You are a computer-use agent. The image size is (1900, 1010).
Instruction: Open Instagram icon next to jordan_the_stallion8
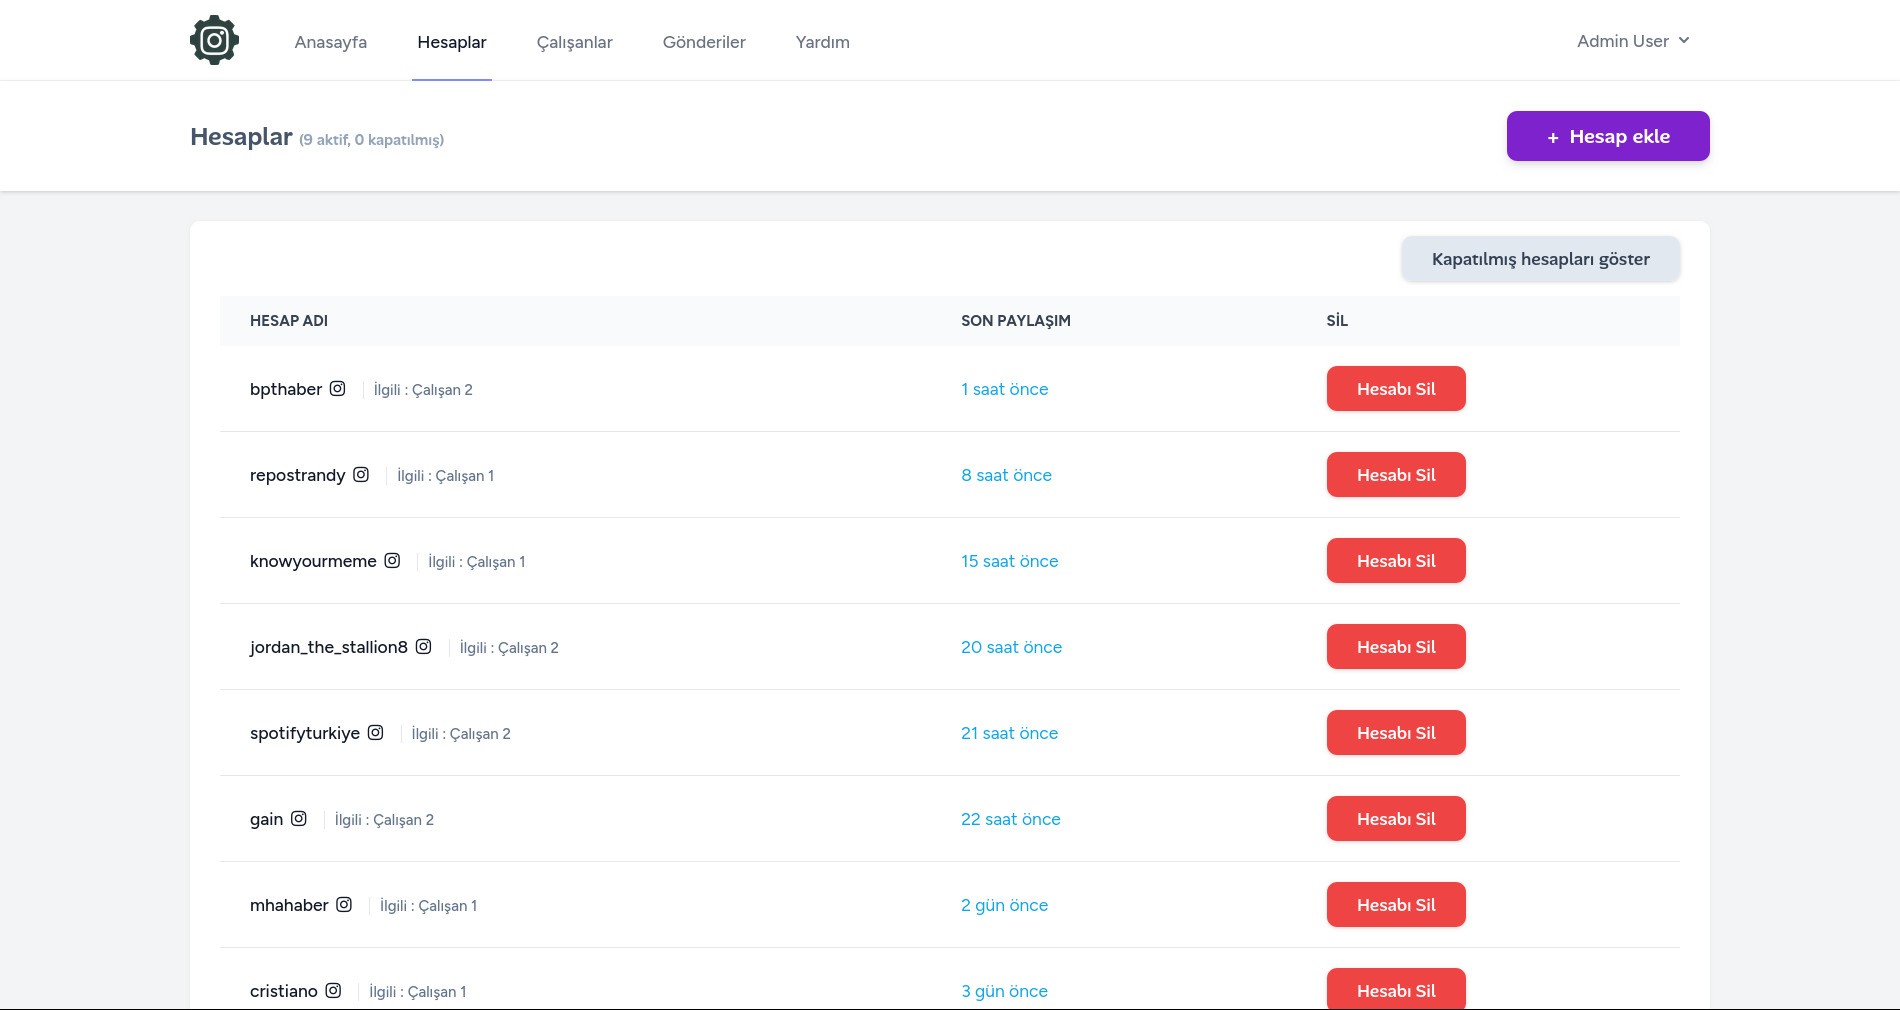pos(424,647)
